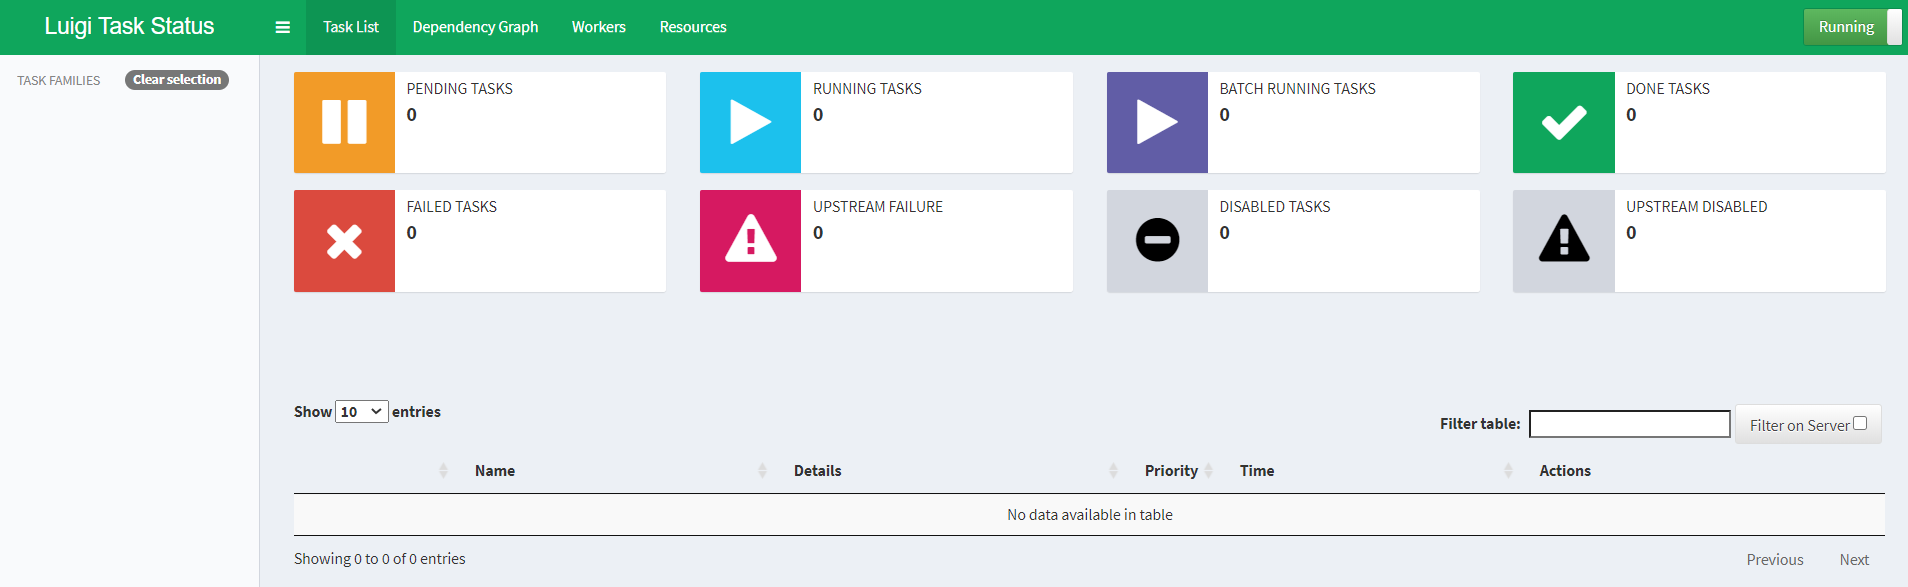Enable the Filter on Server checkbox
The width and height of the screenshot is (1908, 587).
pos(1860,423)
